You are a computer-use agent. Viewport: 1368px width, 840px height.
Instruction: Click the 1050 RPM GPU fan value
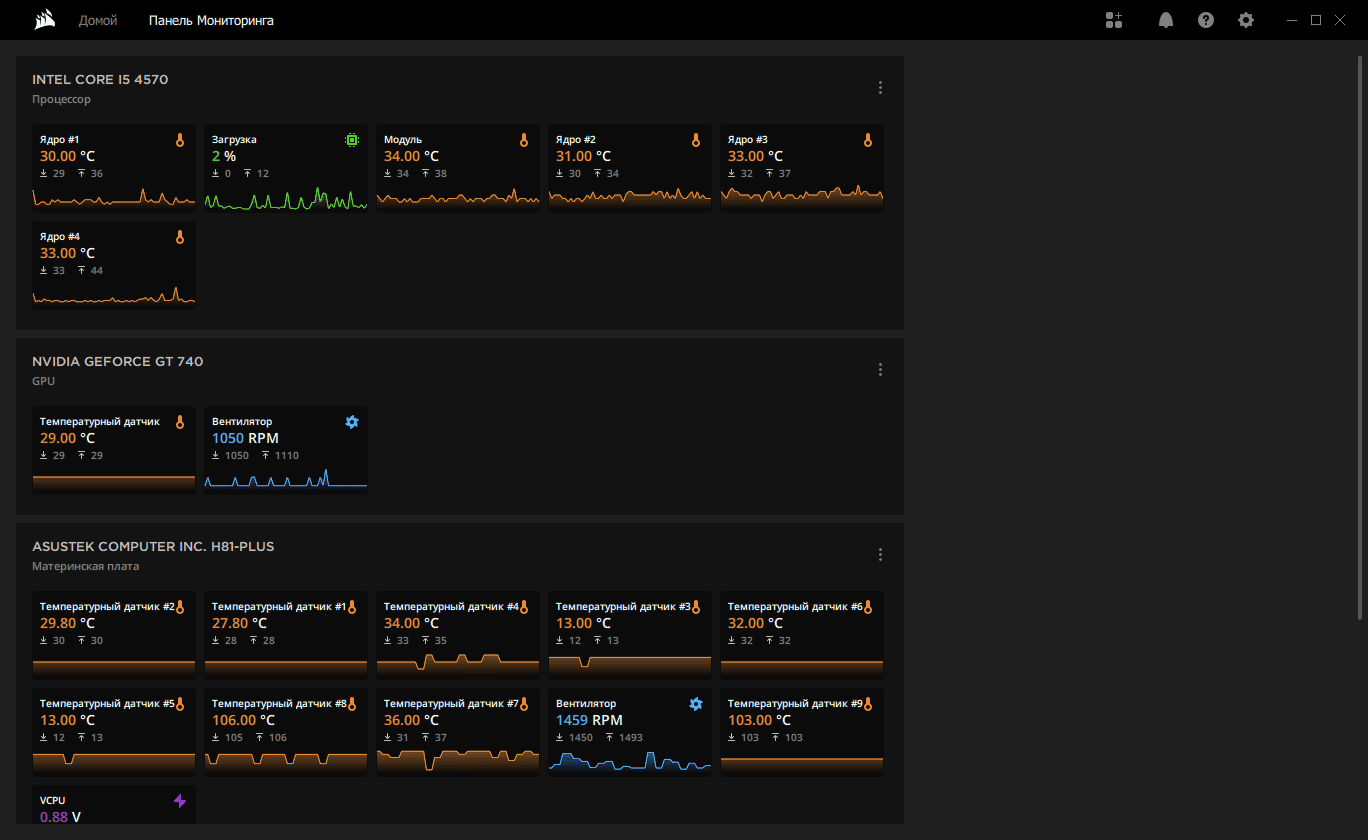pos(245,439)
